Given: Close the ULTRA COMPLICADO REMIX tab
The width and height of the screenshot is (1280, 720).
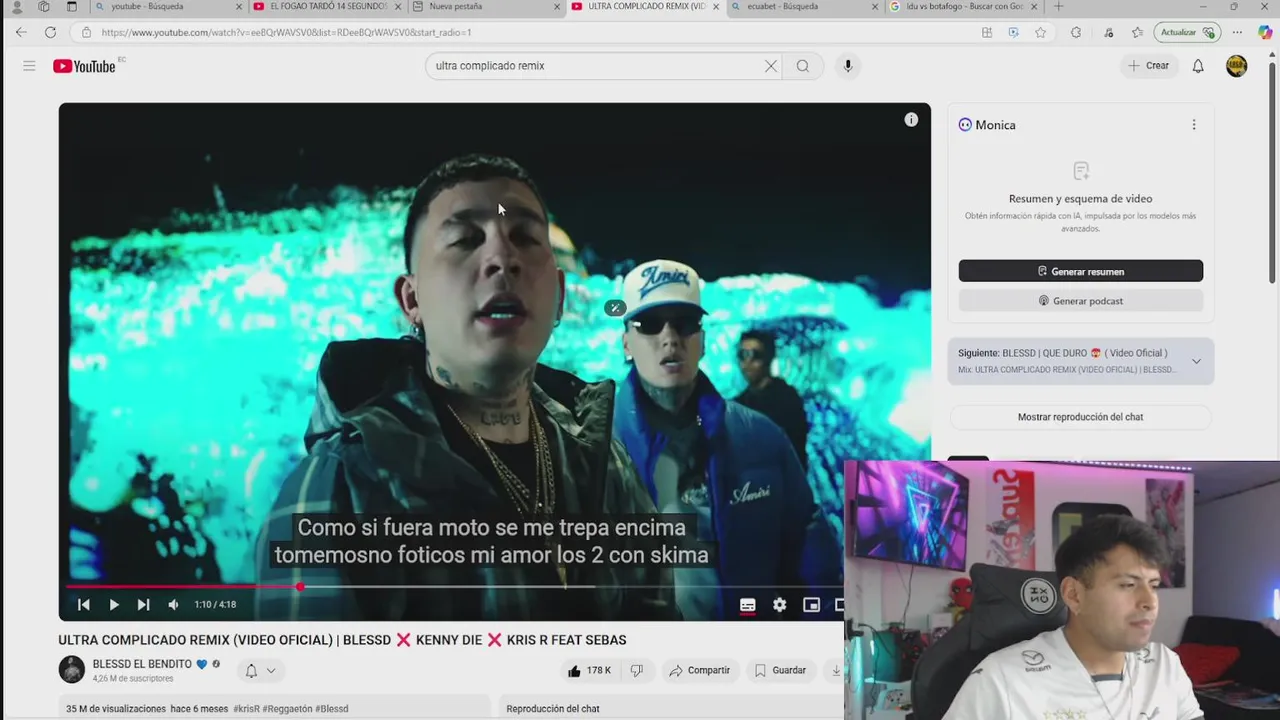Looking at the screenshot, I should click(x=716, y=7).
